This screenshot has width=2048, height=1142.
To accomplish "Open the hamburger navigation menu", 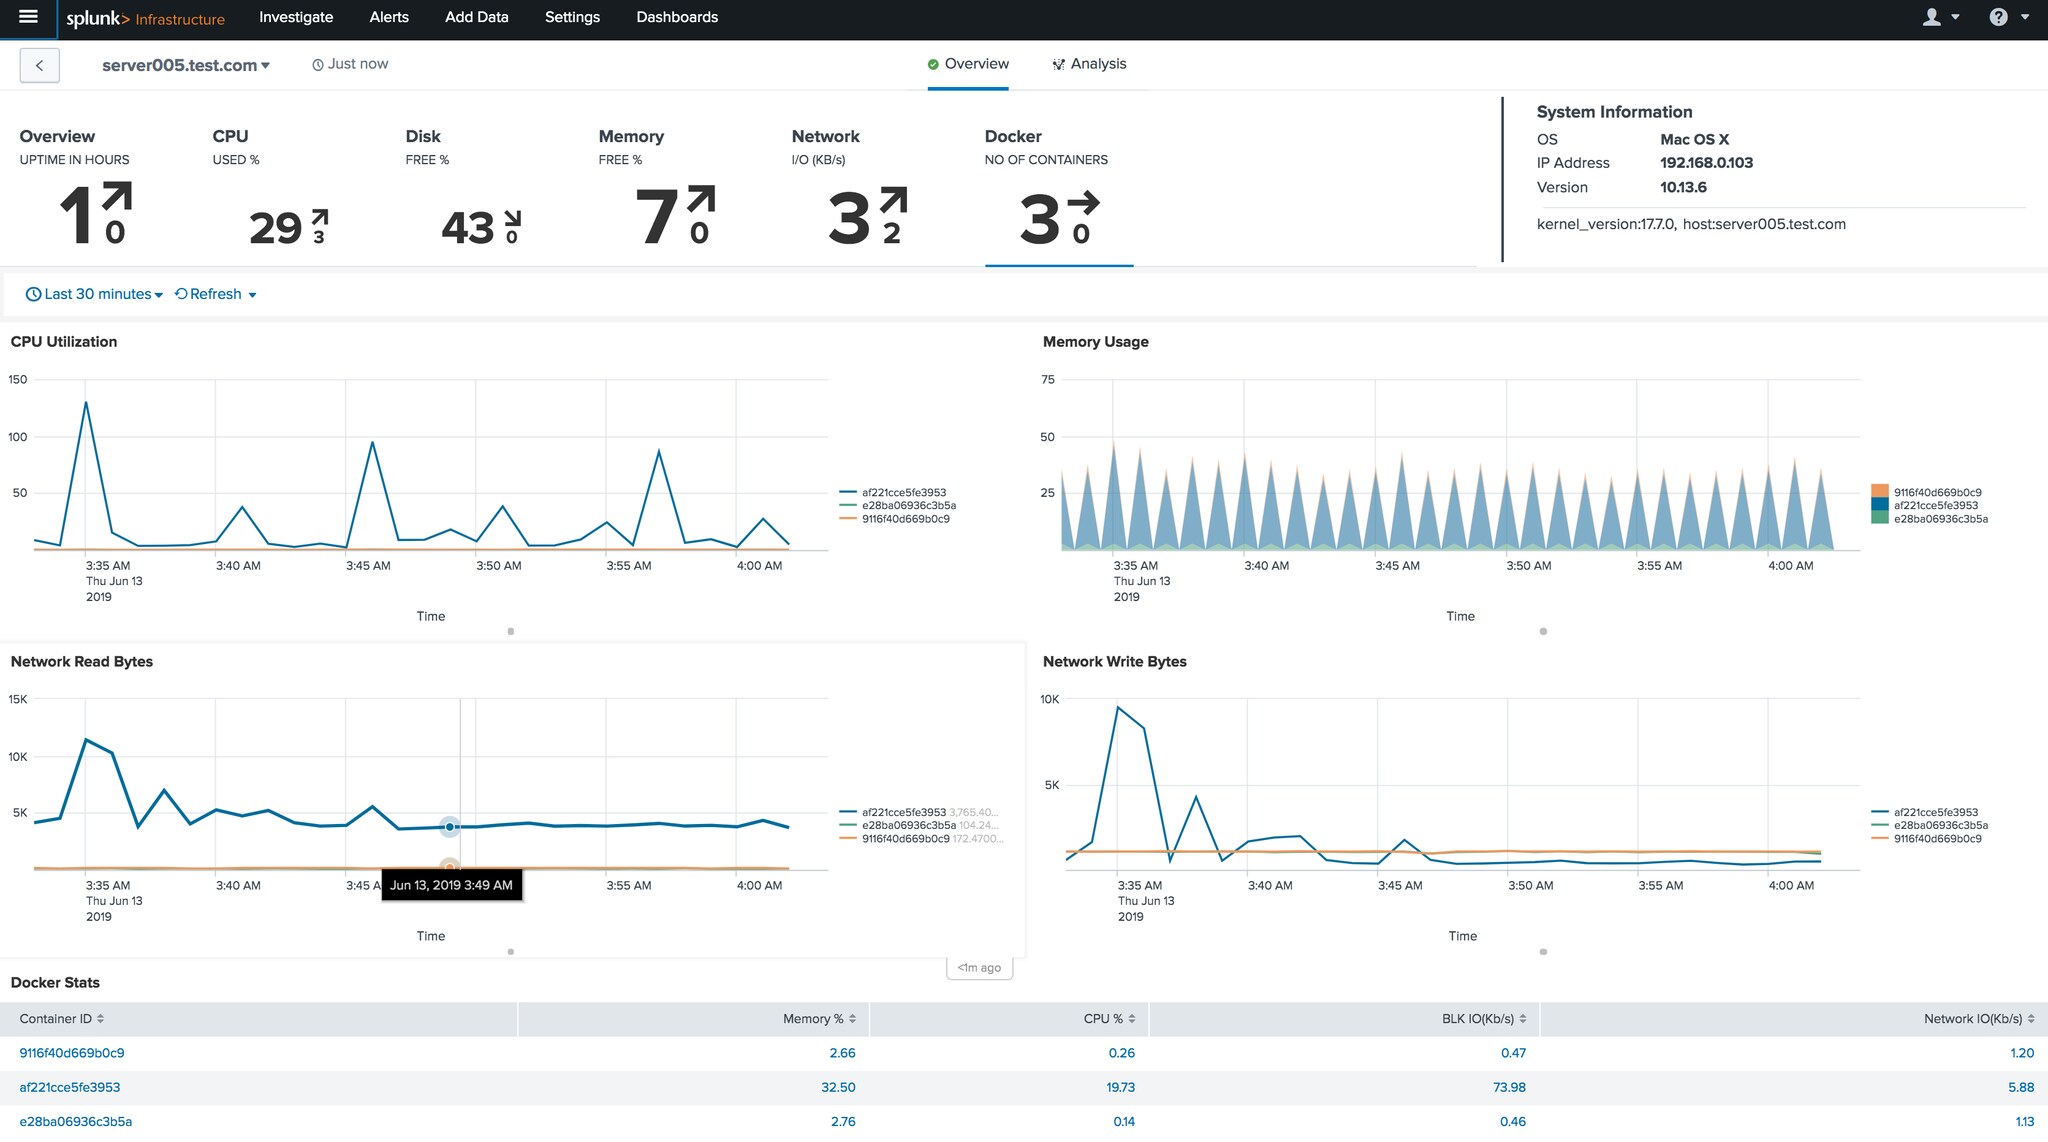I will 28,17.
